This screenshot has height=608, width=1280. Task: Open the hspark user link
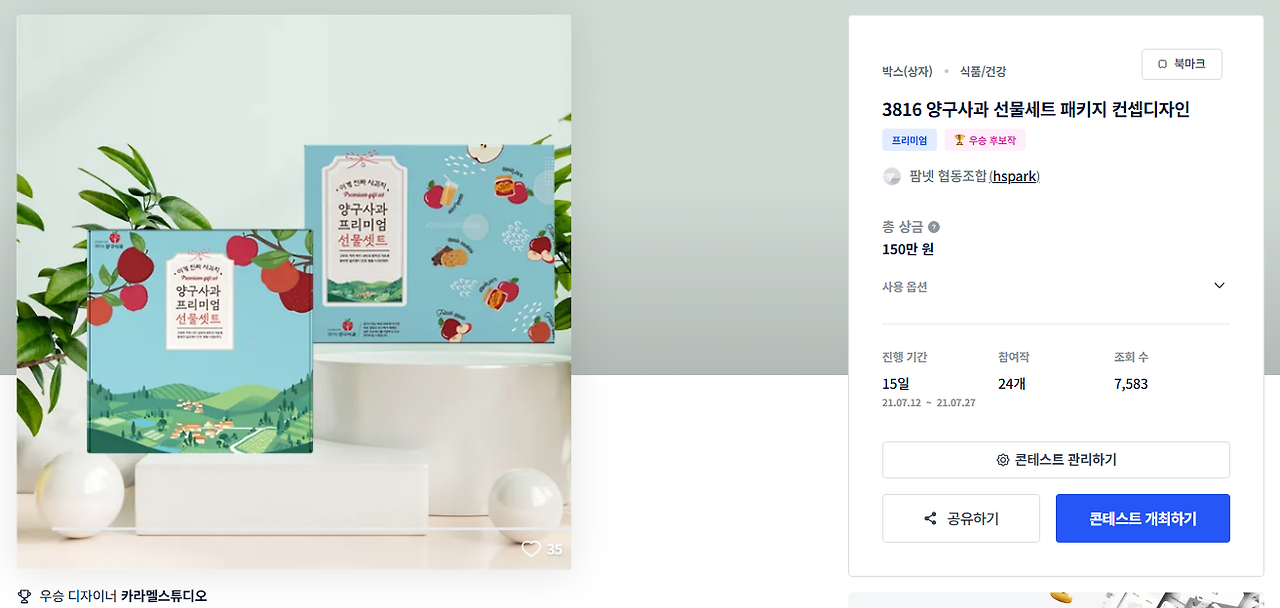[1014, 177]
